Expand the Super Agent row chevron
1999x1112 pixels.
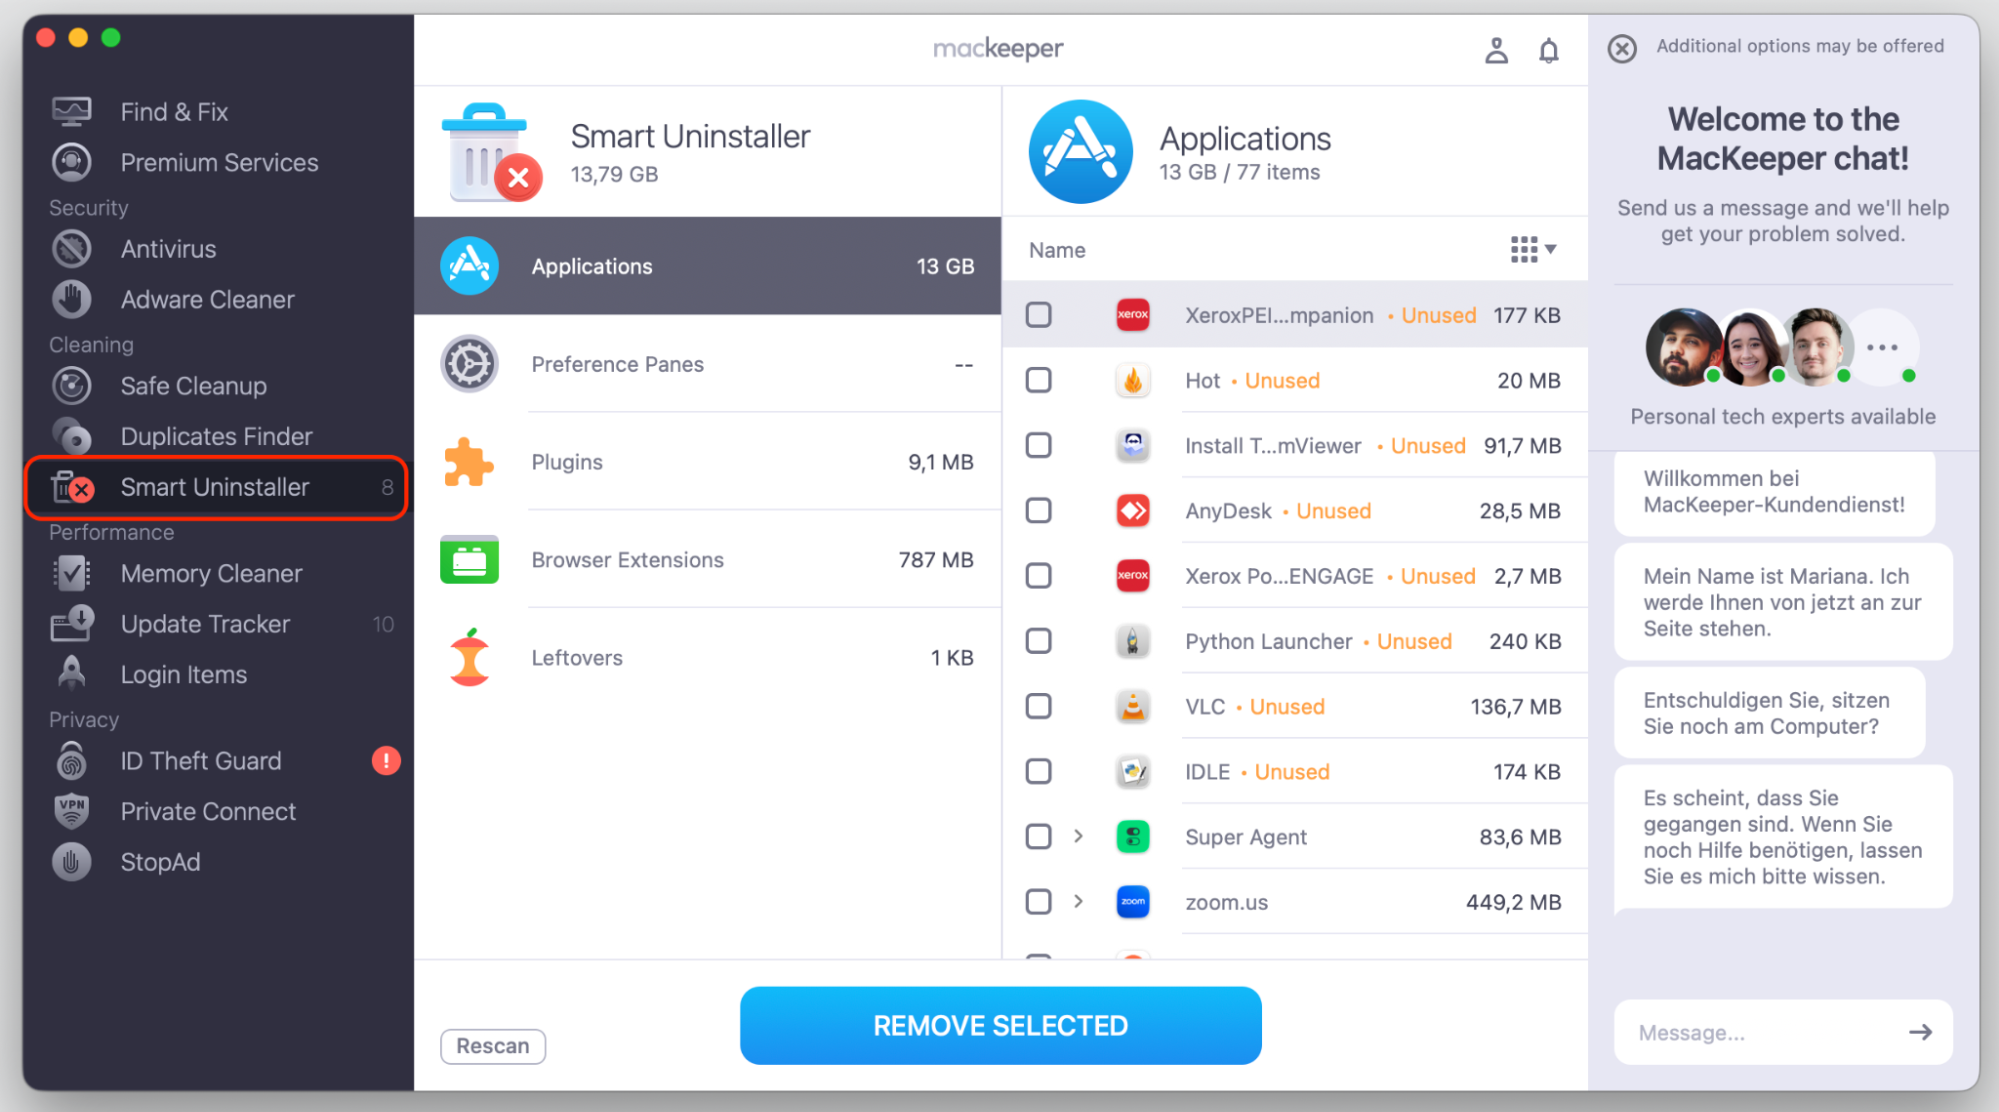pos(1078,836)
